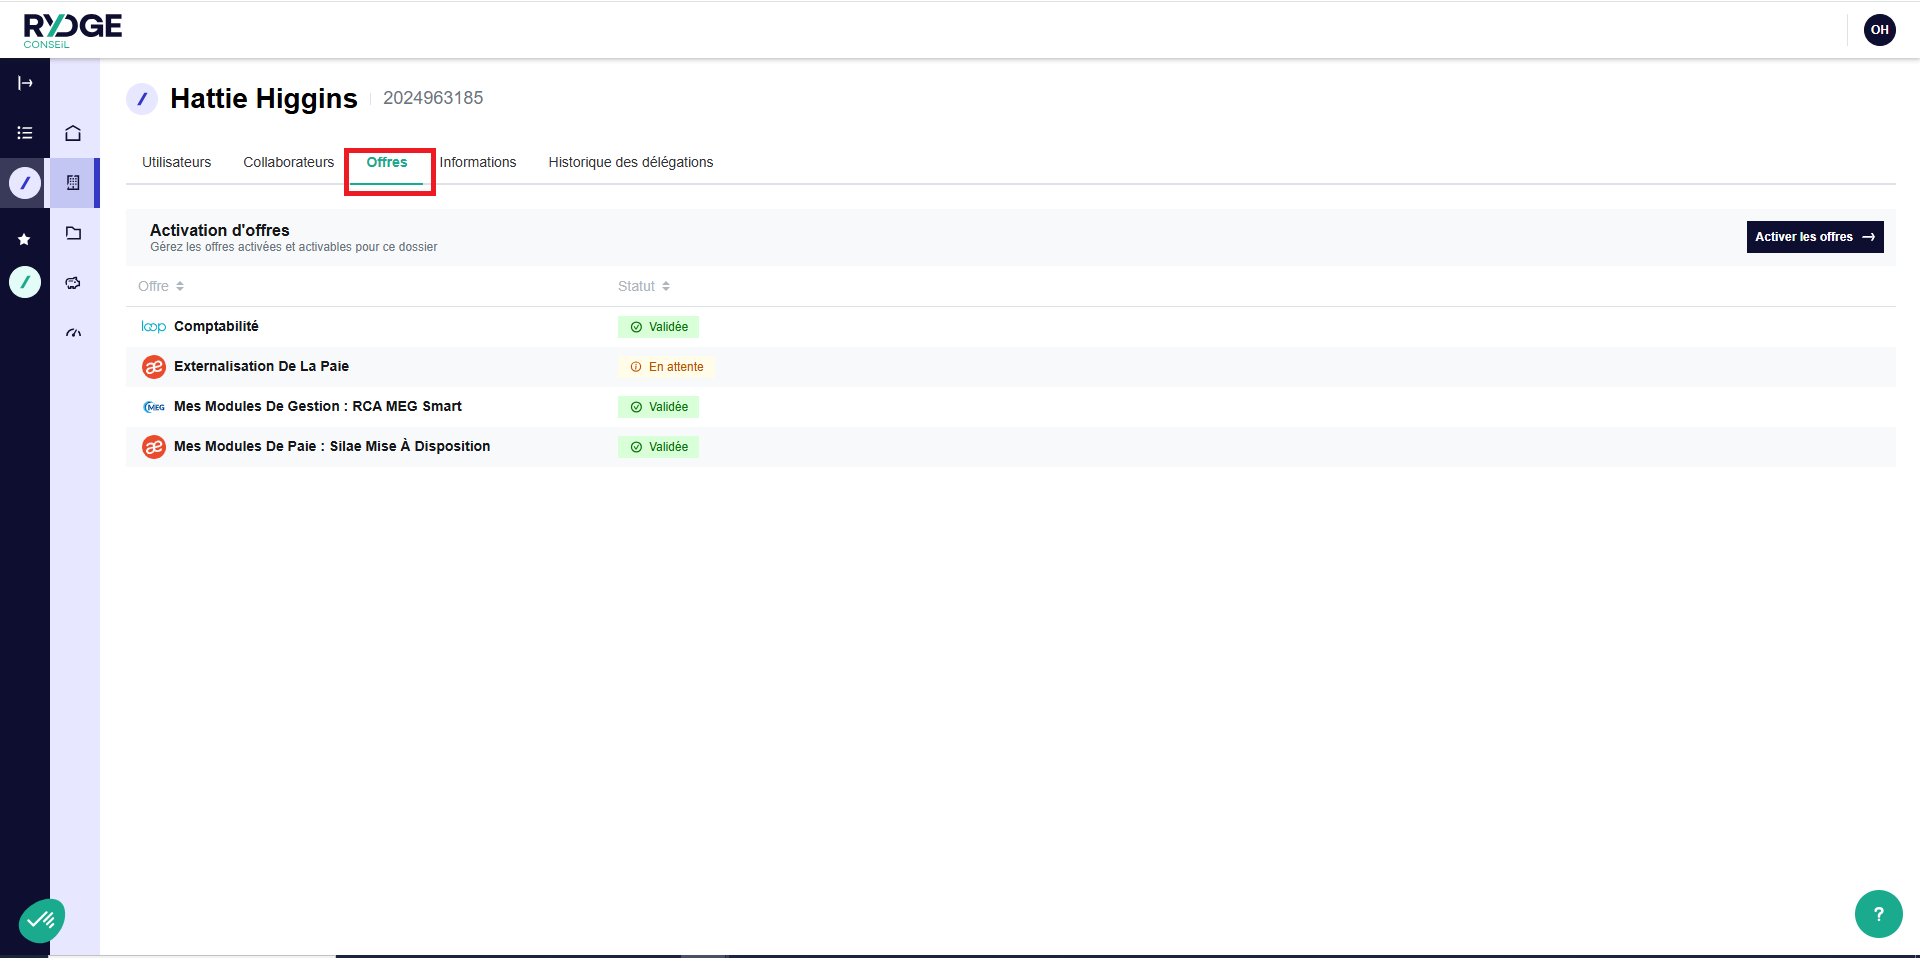Click the dossier number 2024963185
Viewport: 1920px width, 958px height.
(433, 98)
